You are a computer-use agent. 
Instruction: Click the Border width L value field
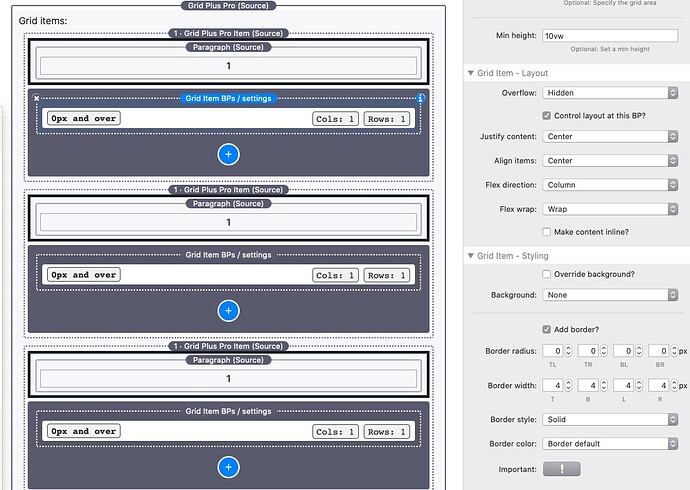pyautogui.click(x=624, y=385)
